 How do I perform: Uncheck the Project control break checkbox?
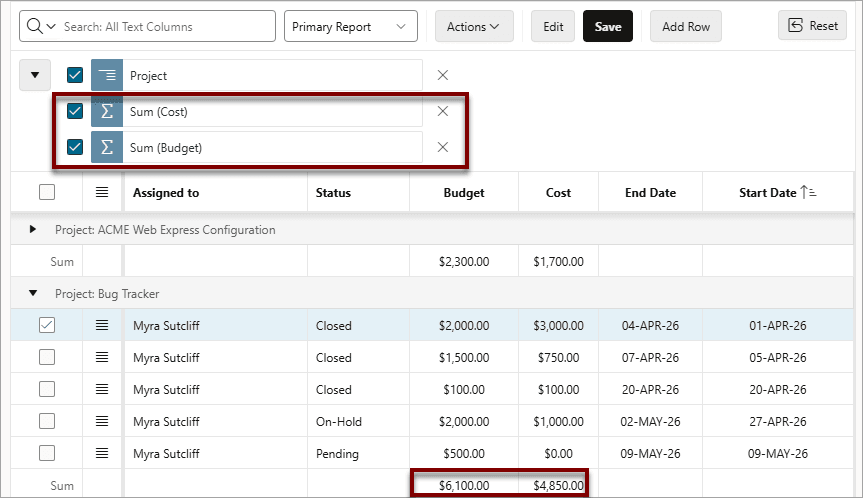pos(75,75)
